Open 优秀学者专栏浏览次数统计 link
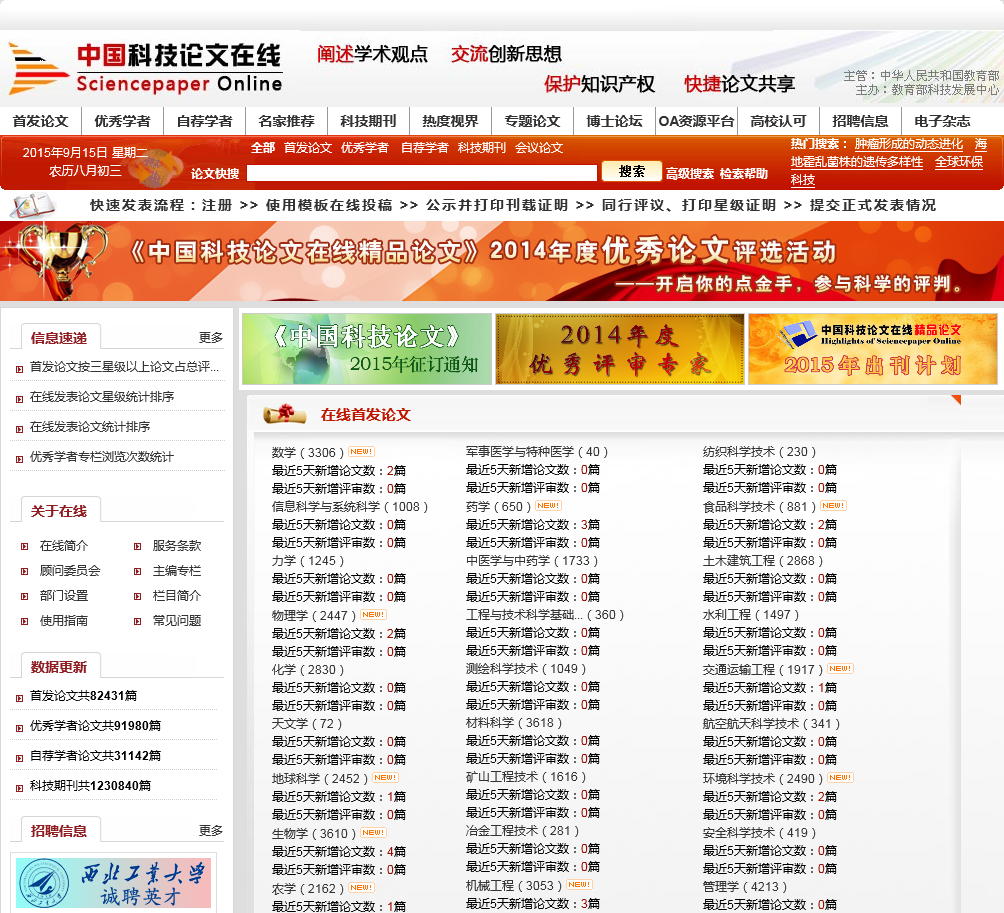The width and height of the screenshot is (1004, 913). click(102, 456)
